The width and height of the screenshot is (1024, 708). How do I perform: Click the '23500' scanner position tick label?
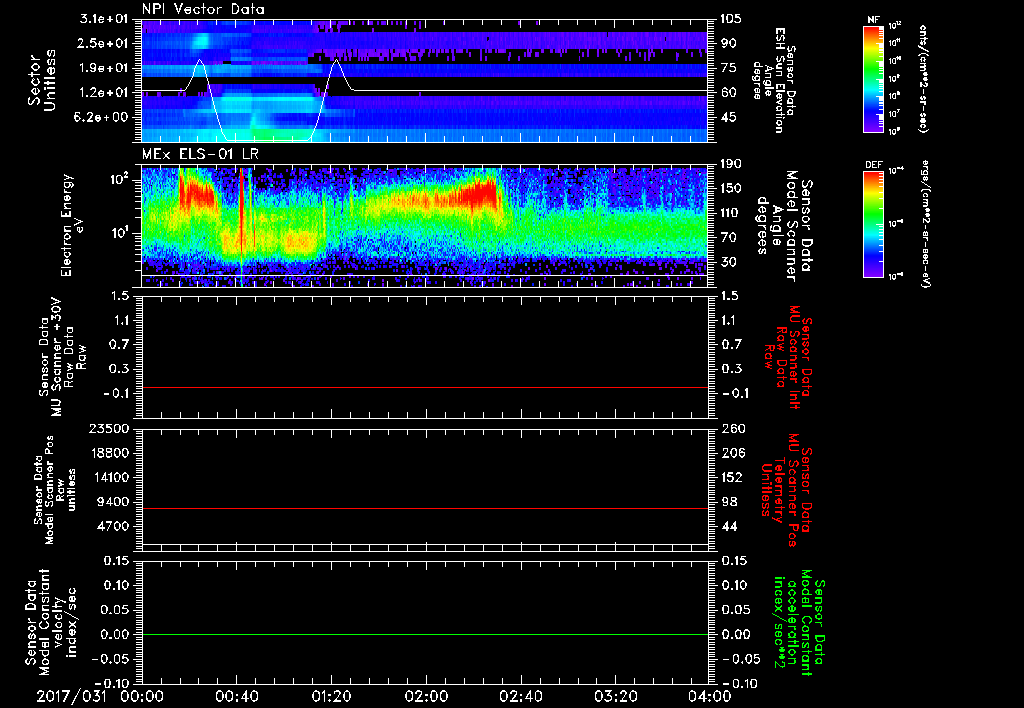point(109,428)
